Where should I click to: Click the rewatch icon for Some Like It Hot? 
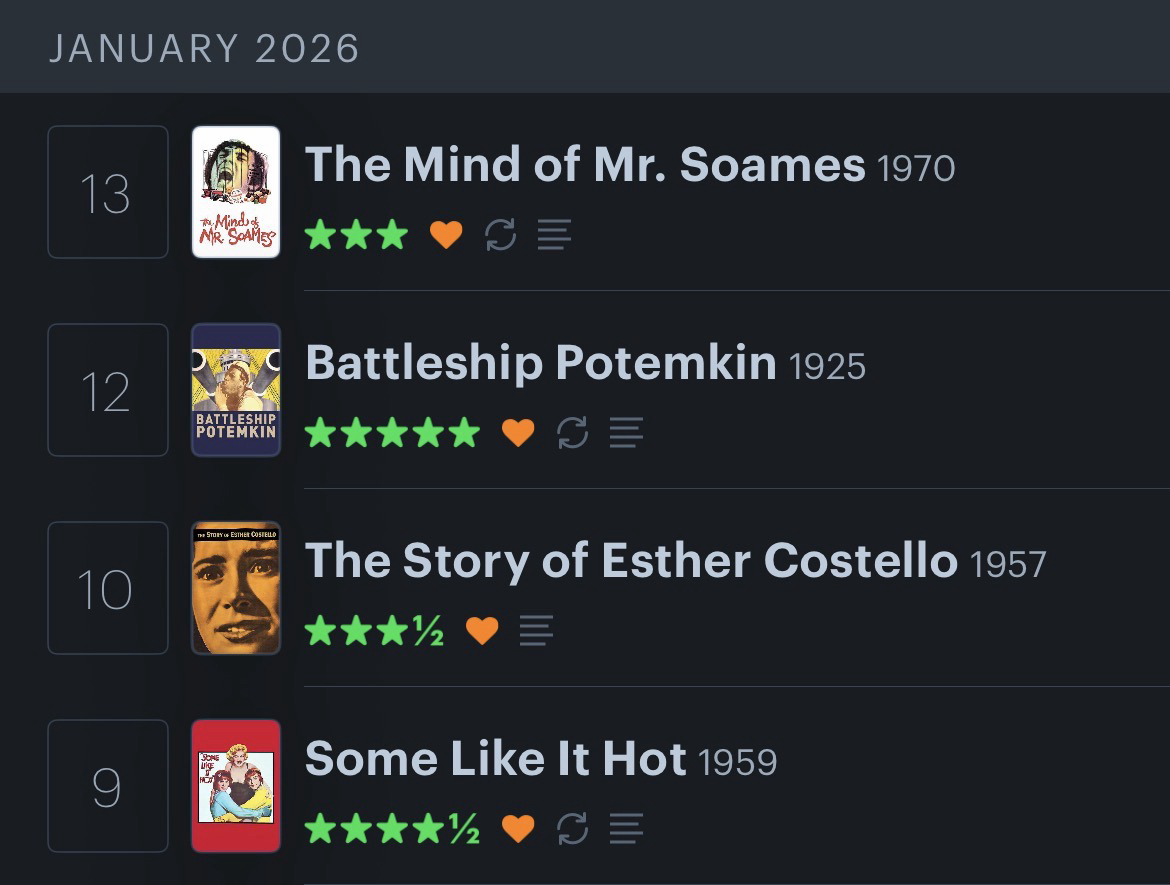tap(572, 829)
